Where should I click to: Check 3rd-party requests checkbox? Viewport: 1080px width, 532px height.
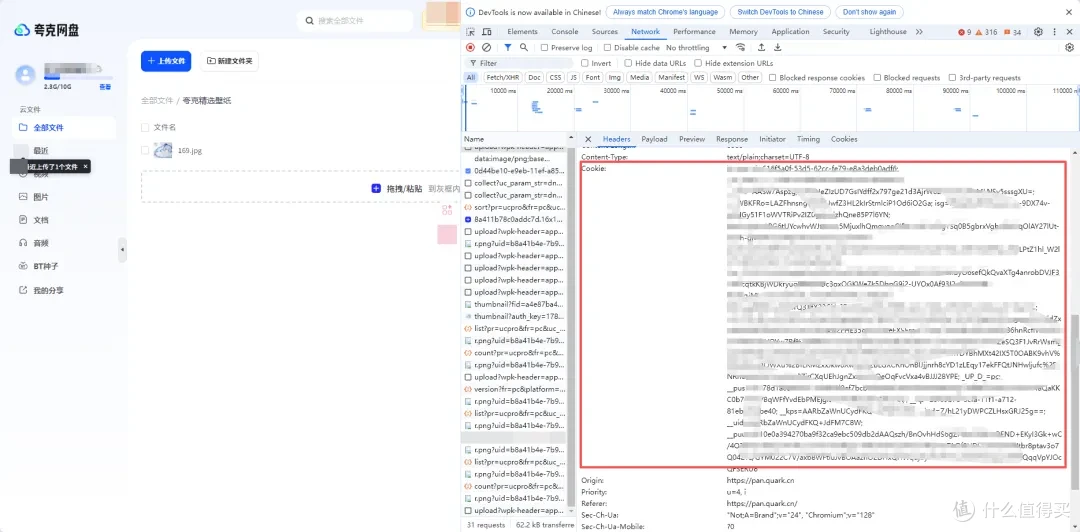(x=953, y=78)
